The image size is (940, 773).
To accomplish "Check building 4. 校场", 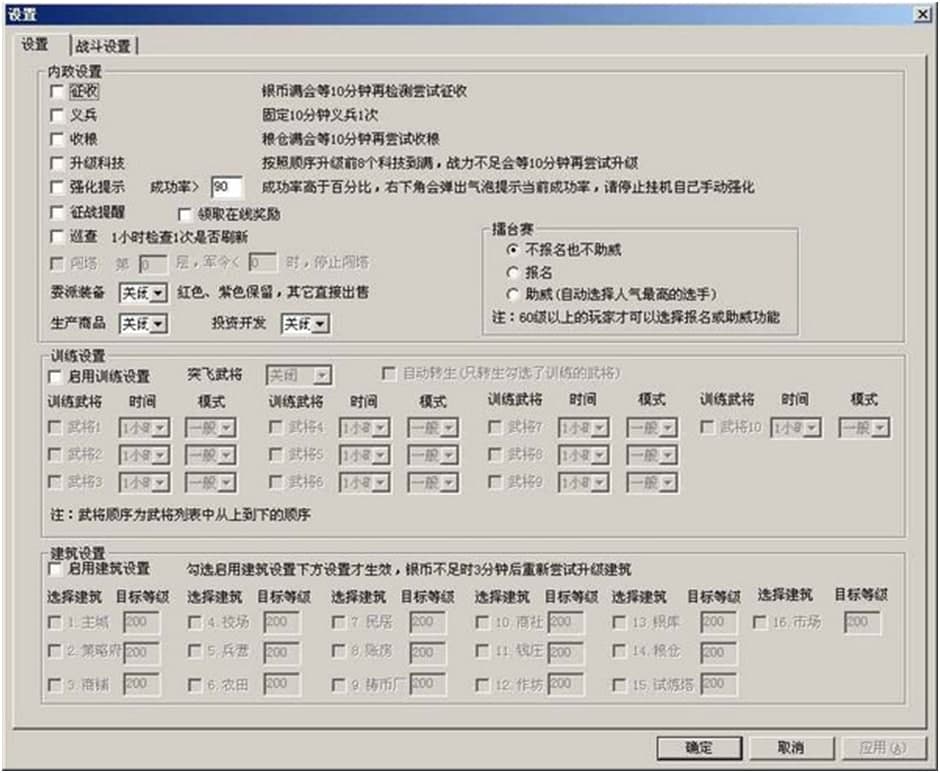I will 195,622.
